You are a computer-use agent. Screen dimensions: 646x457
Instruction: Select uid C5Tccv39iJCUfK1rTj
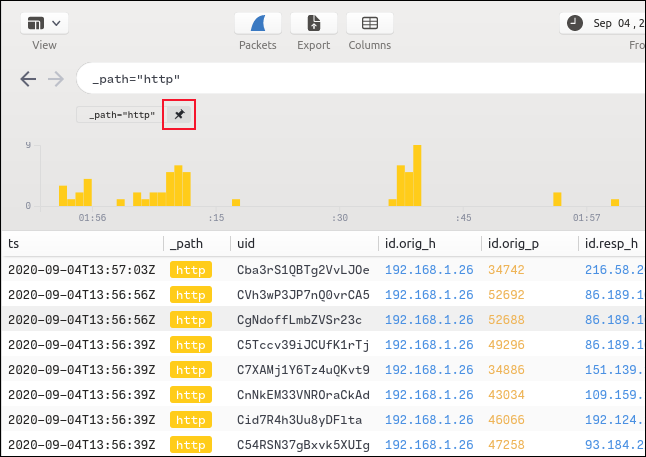coord(303,345)
